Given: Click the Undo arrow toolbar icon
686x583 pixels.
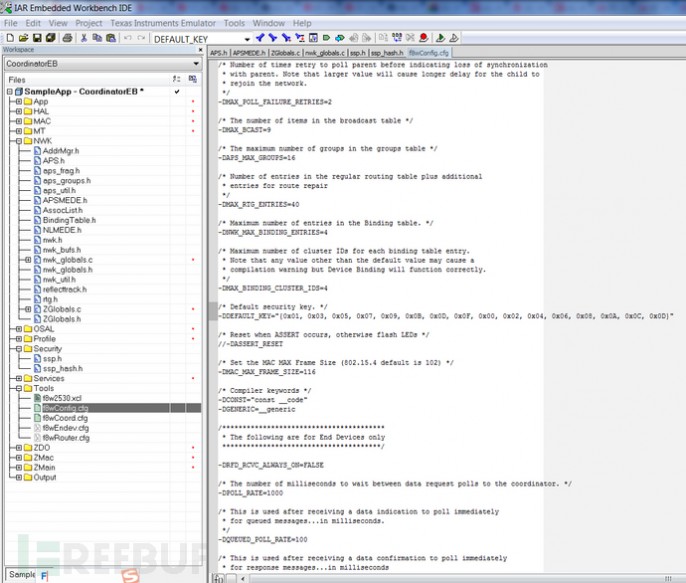Looking at the screenshot, I should point(126,38).
